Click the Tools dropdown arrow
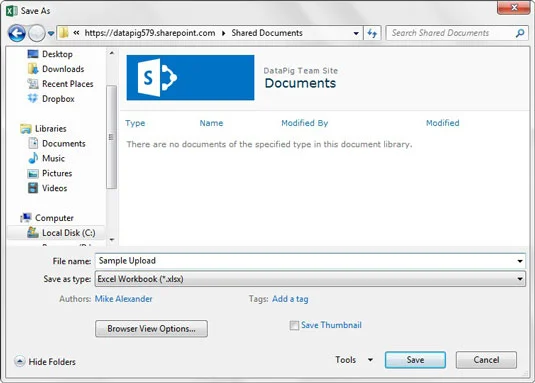 (x=370, y=360)
